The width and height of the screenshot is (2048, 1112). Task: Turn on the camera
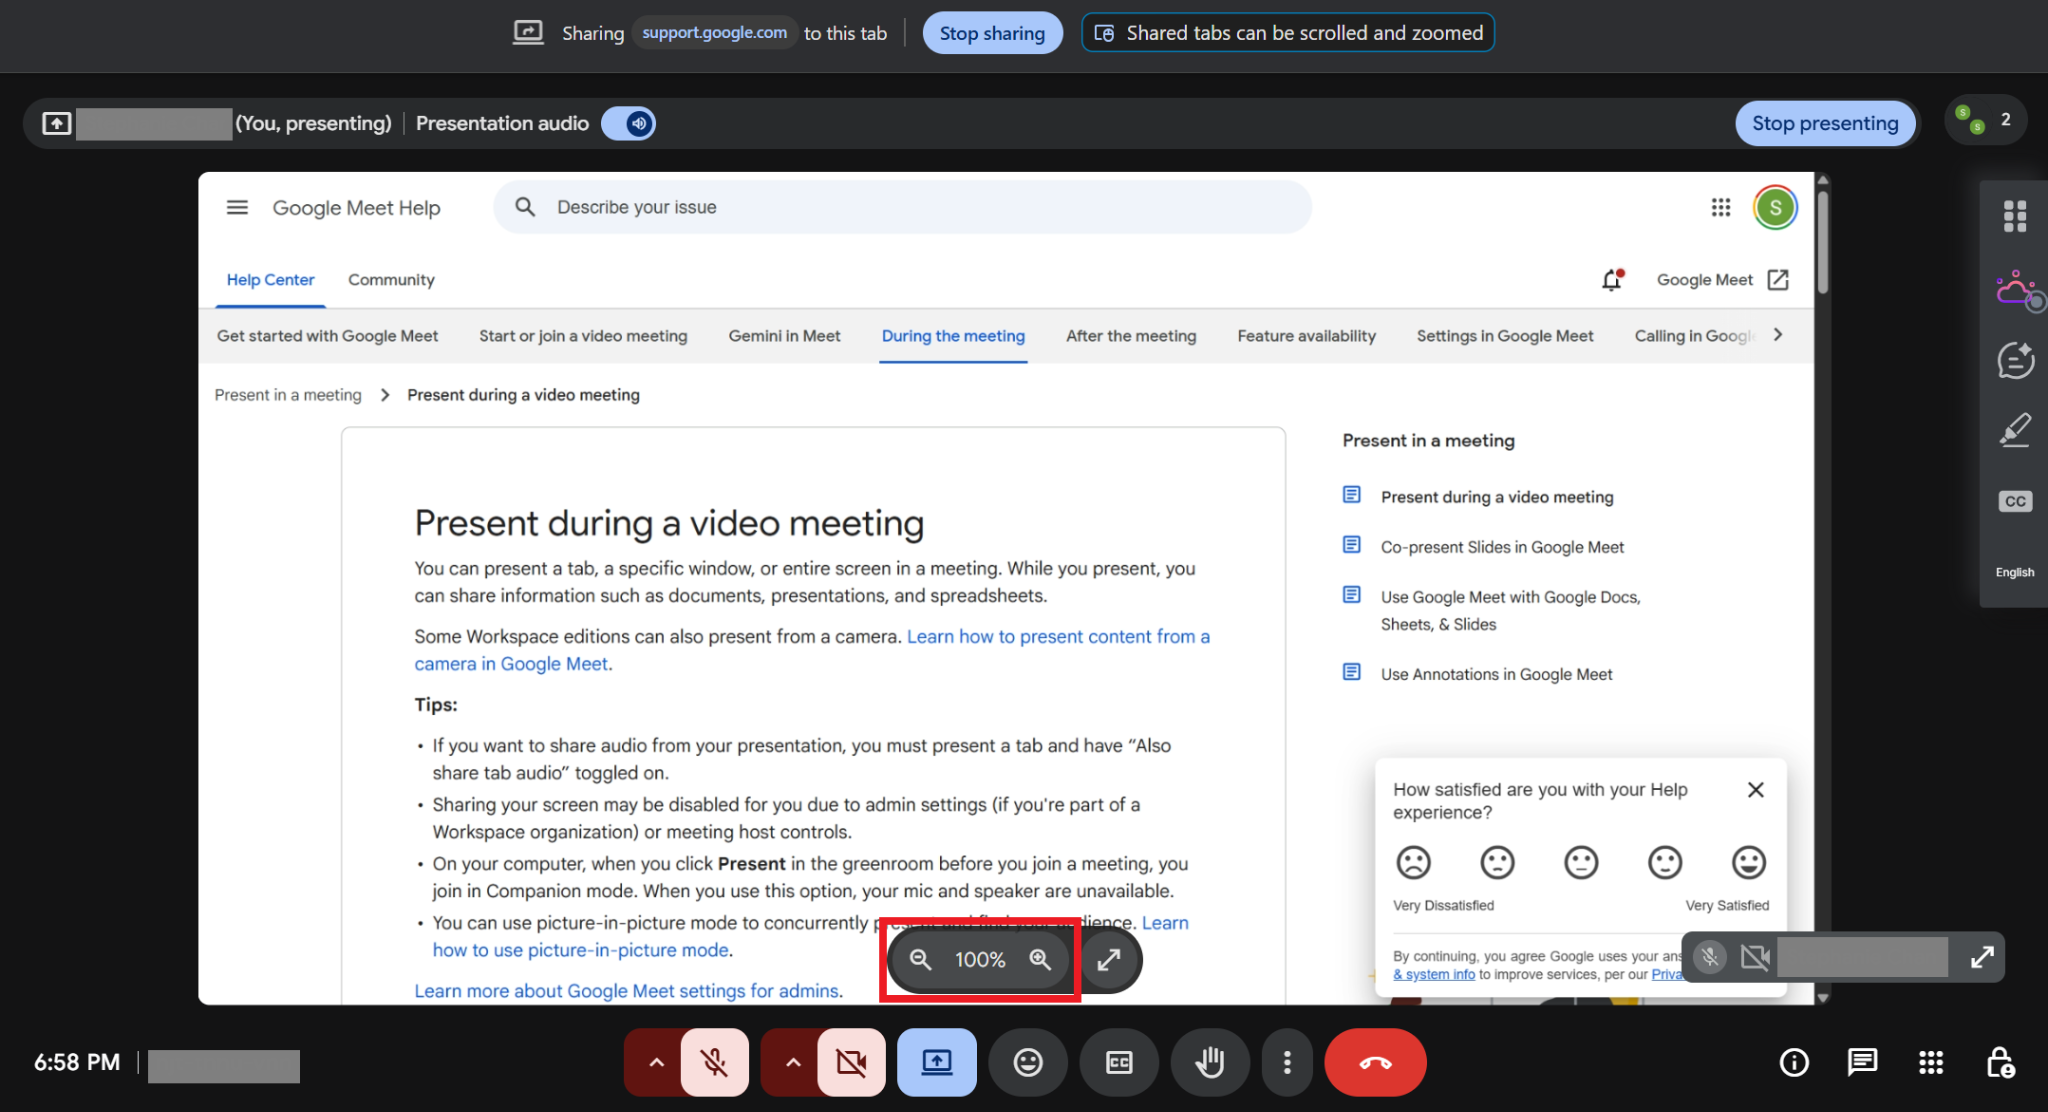[x=851, y=1062]
